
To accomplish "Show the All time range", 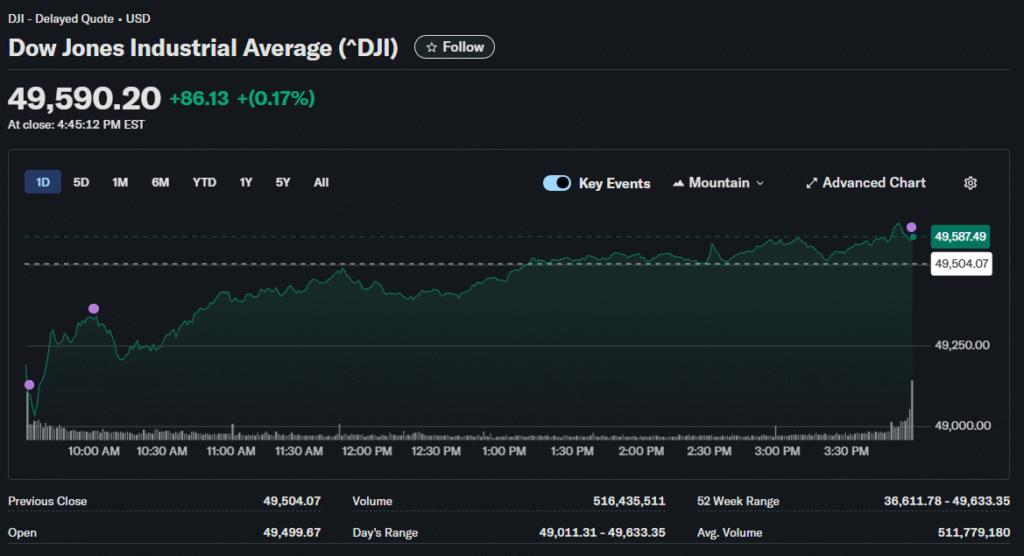I will (321, 182).
